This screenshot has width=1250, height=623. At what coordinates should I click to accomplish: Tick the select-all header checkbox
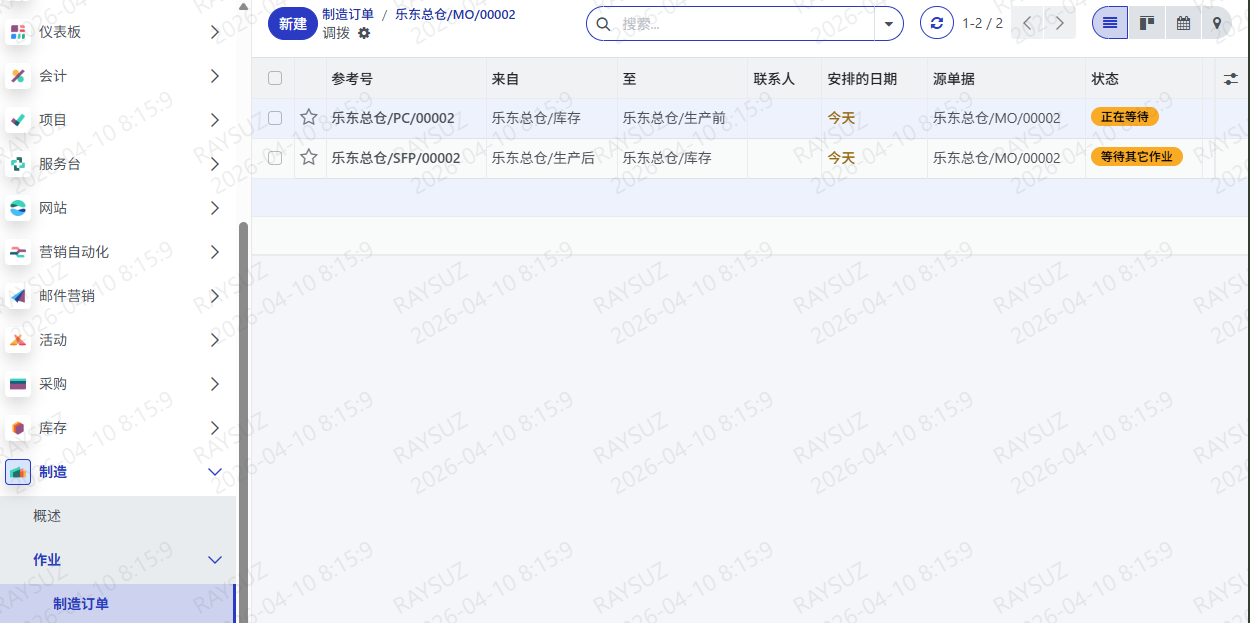coord(275,78)
